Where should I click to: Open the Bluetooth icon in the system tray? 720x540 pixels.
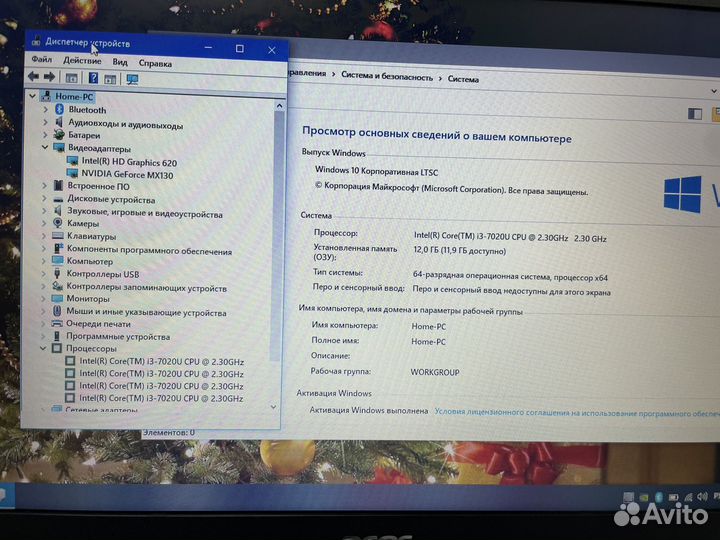point(658,497)
